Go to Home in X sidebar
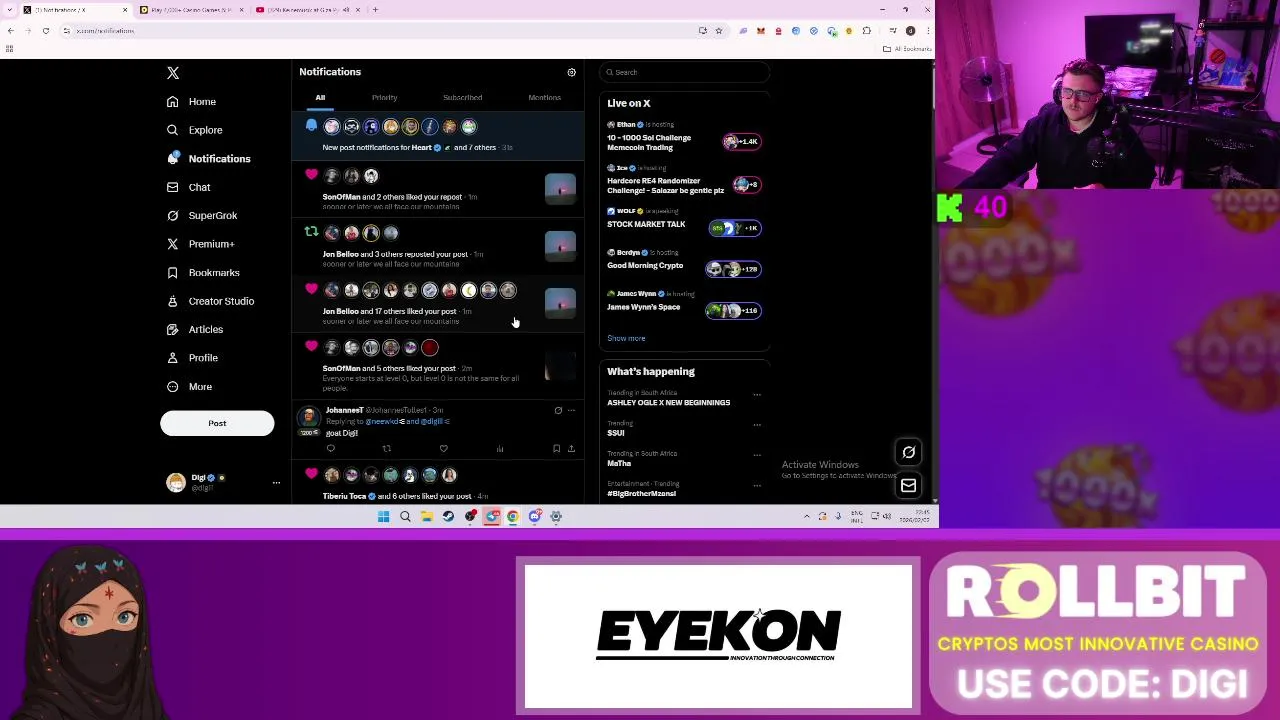The image size is (1280, 720). (191, 101)
